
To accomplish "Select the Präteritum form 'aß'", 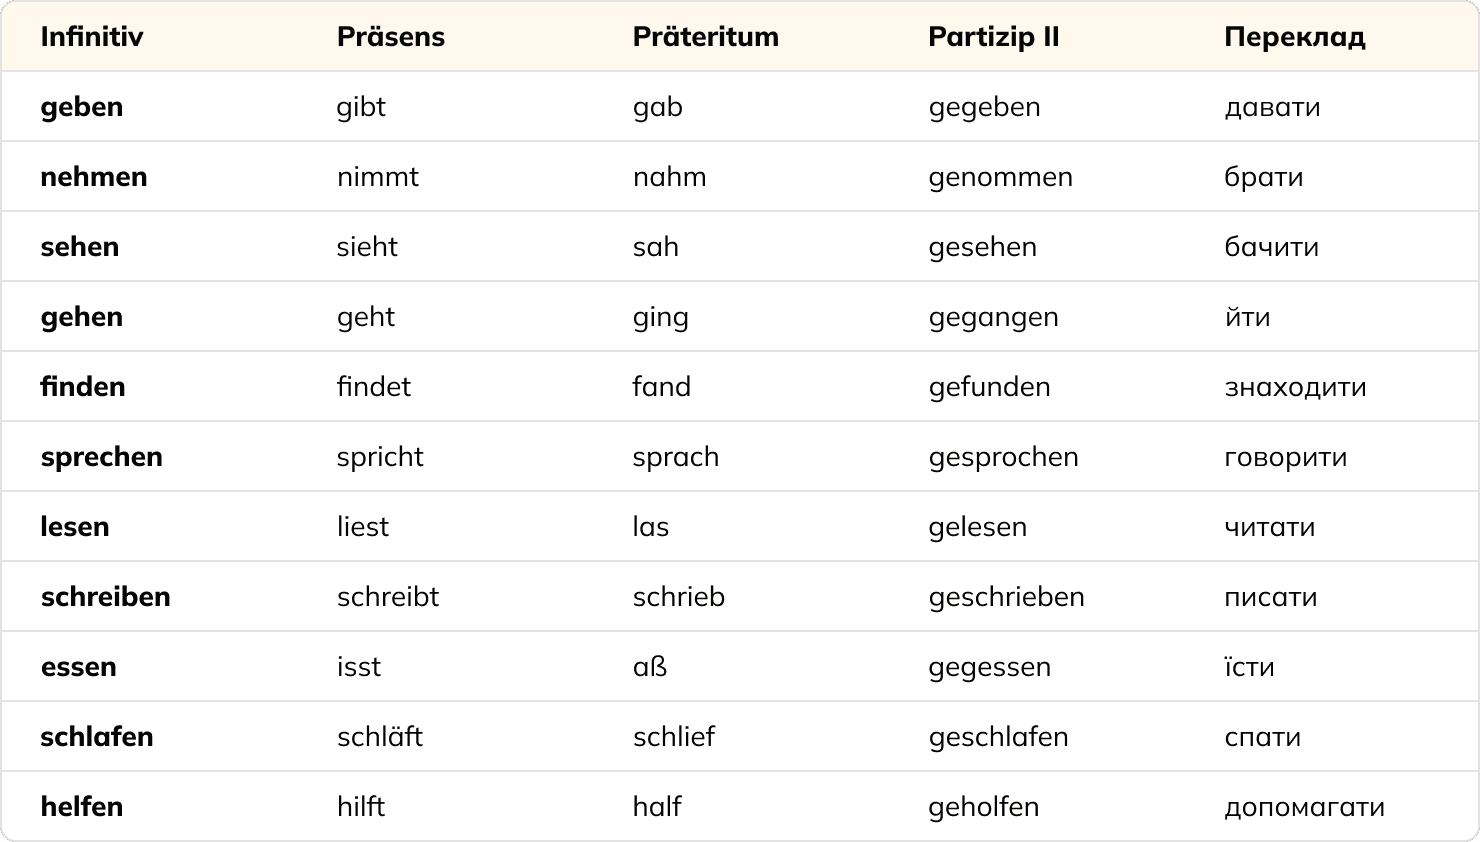I will pos(650,667).
